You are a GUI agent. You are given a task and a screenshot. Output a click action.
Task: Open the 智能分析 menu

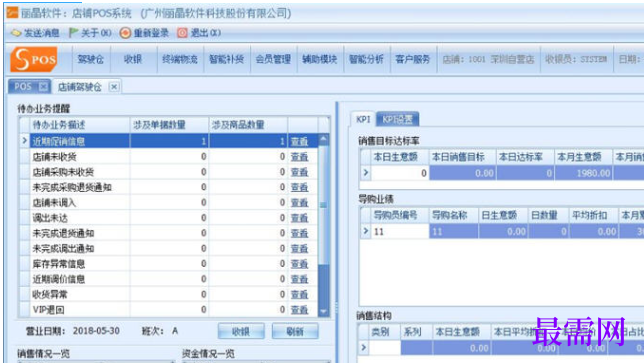(x=366, y=60)
